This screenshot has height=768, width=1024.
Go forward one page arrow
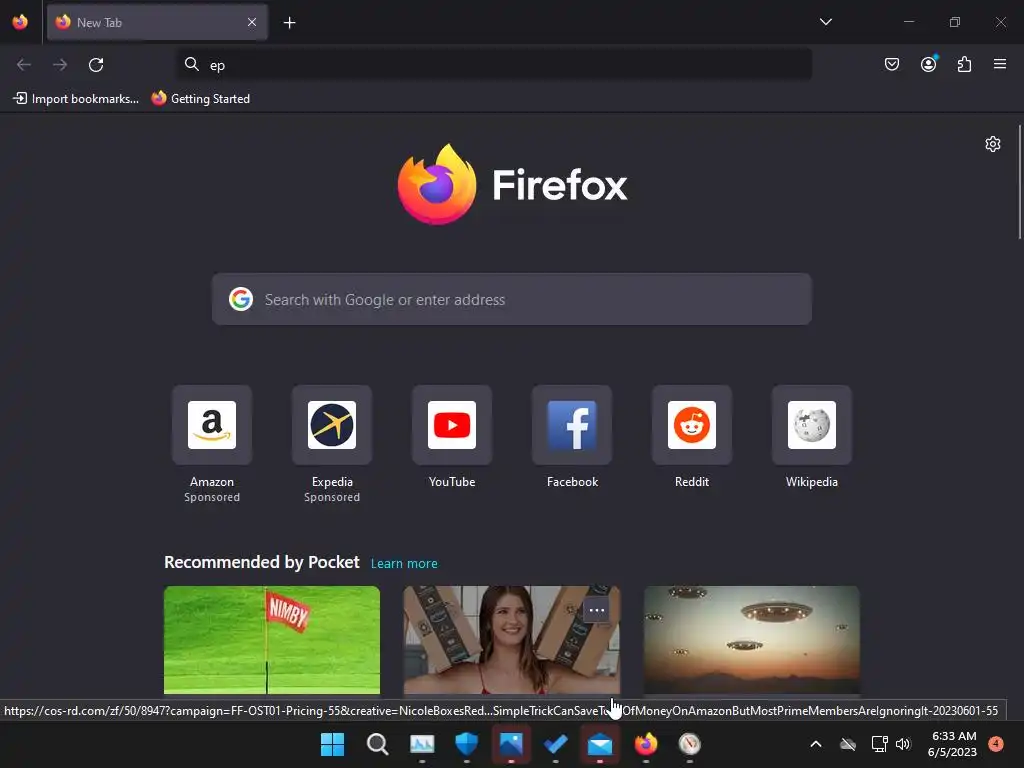point(60,65)
